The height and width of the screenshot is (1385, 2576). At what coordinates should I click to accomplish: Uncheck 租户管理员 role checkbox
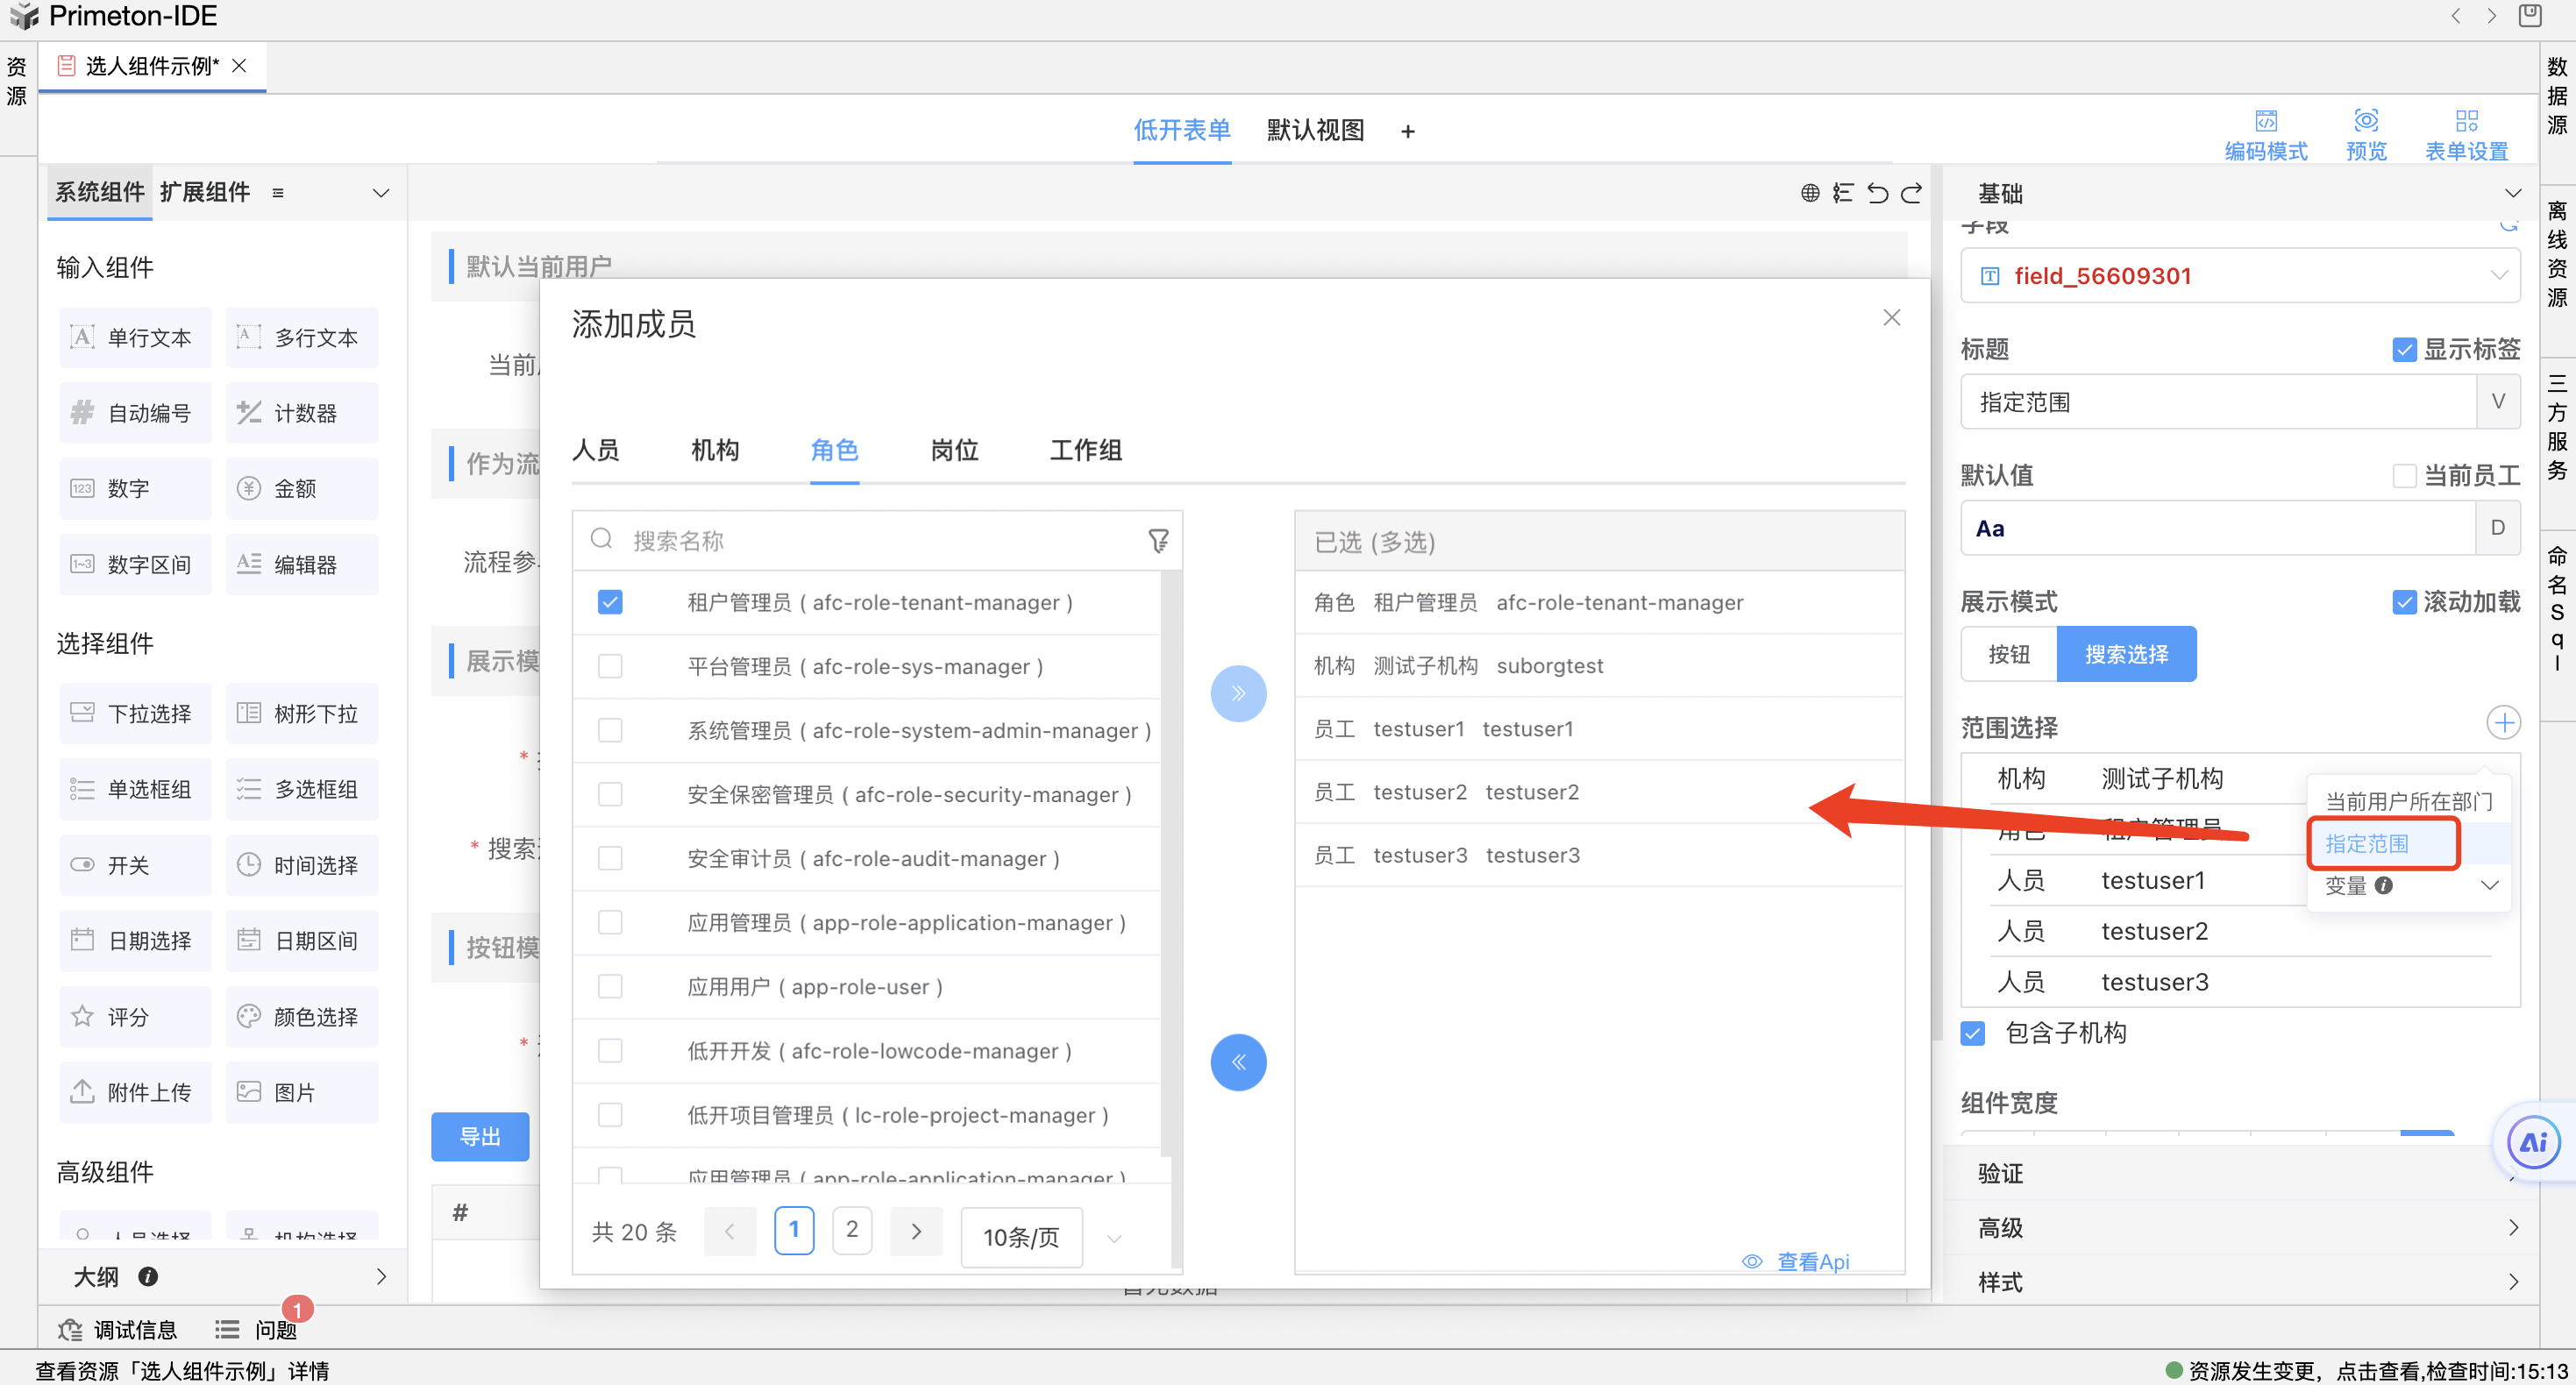coord(610,602)
